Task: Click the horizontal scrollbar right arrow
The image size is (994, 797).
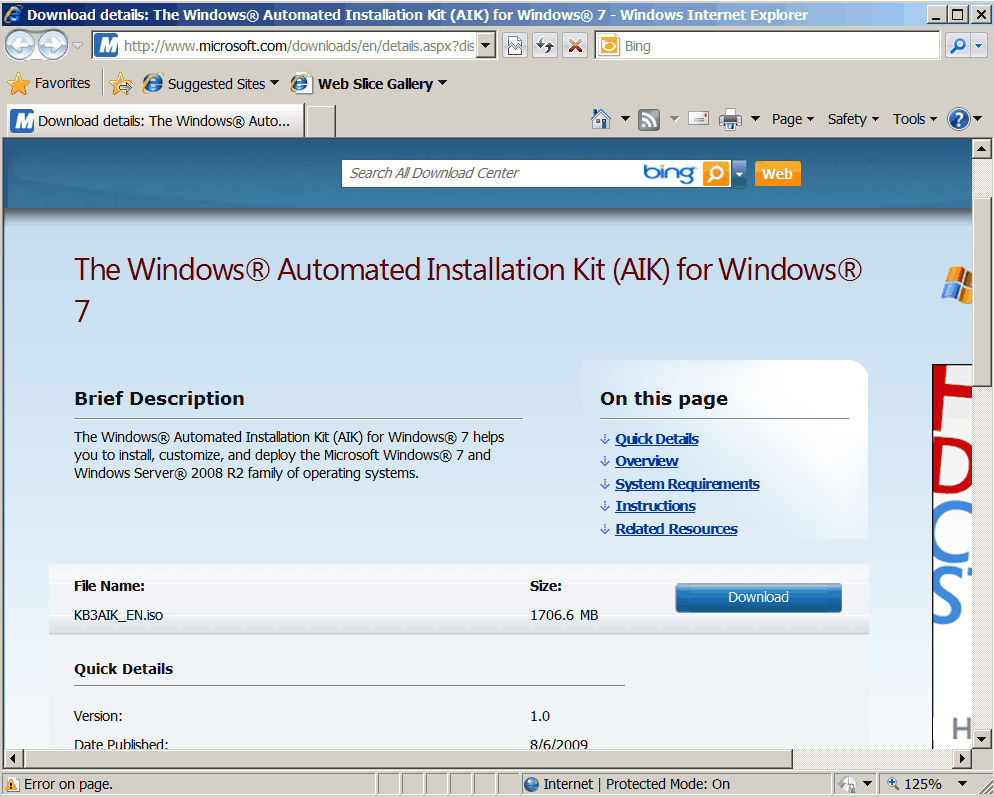Action: click(962, 758)
